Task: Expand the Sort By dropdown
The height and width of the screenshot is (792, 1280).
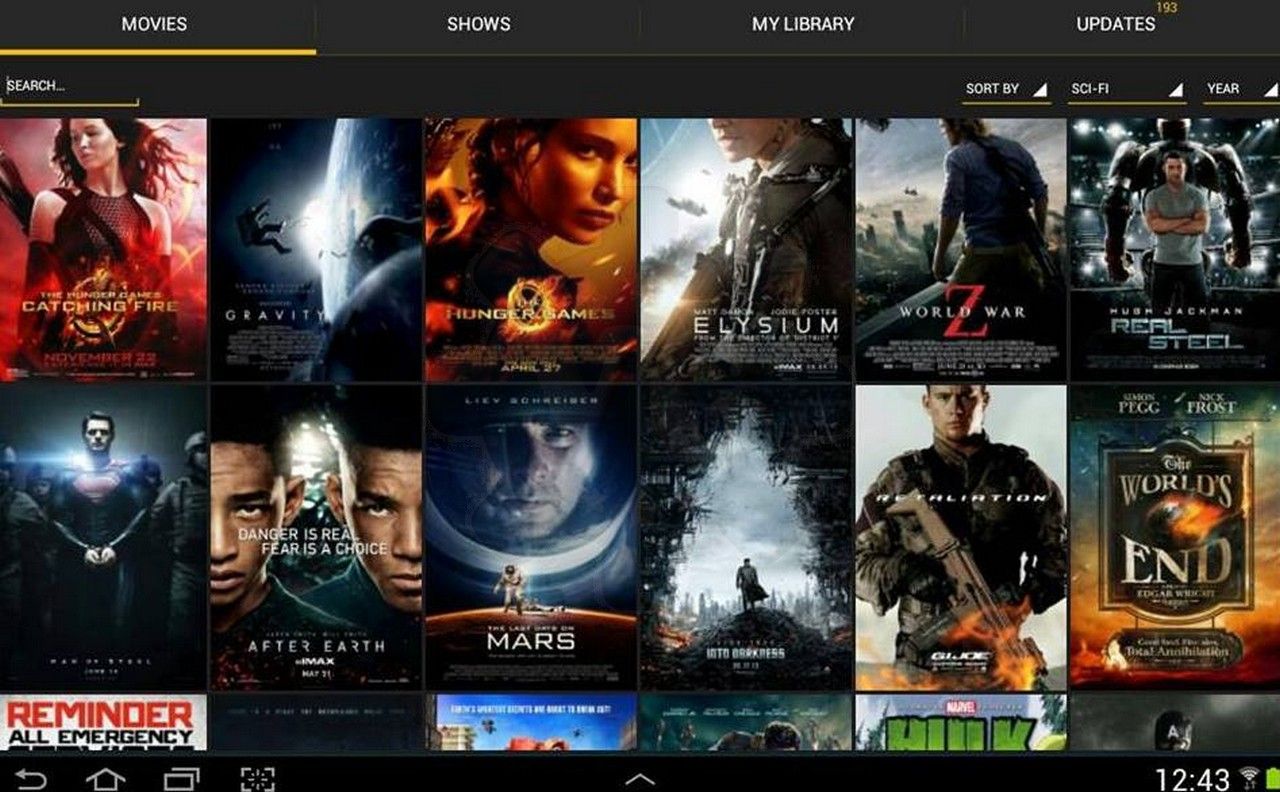Action: click(1006, 89)
